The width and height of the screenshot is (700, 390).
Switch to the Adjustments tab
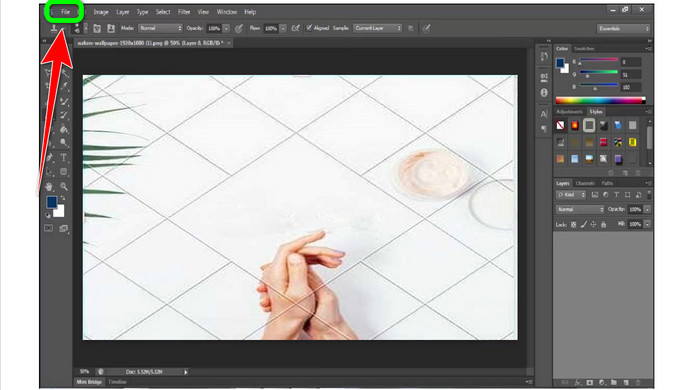[x=570, y=112]
